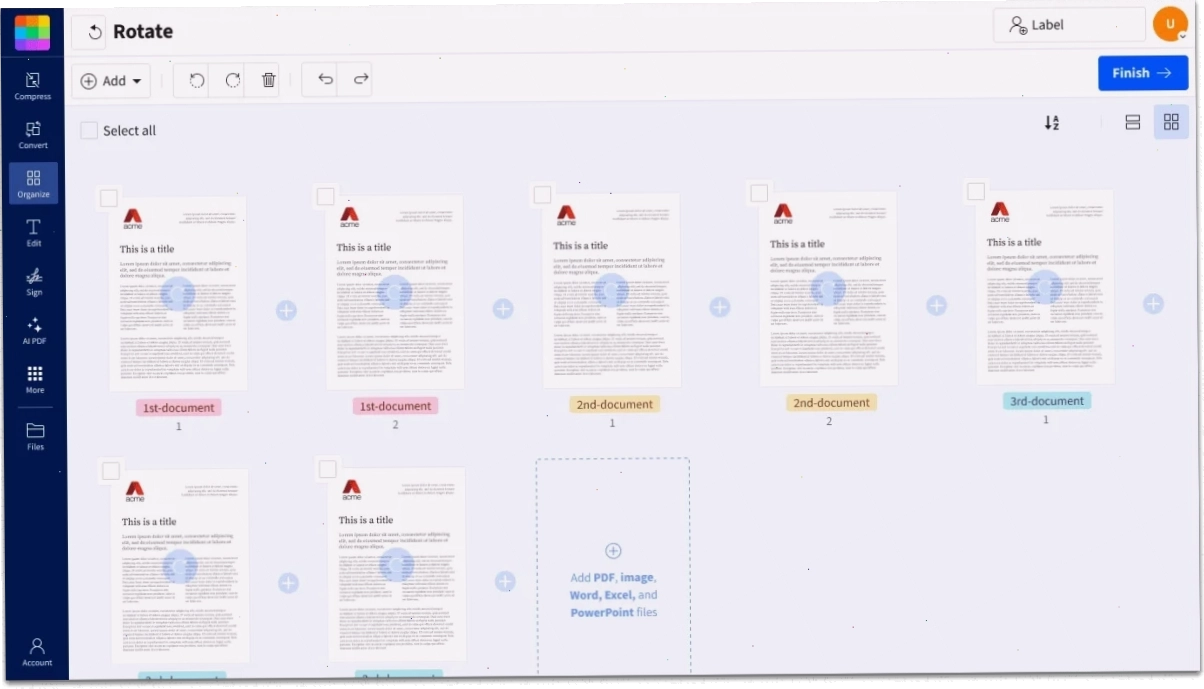Check the 2nd-document page 1 checkbox
Viewport: 1204px width, 689px height.
(x=542, y=195)
